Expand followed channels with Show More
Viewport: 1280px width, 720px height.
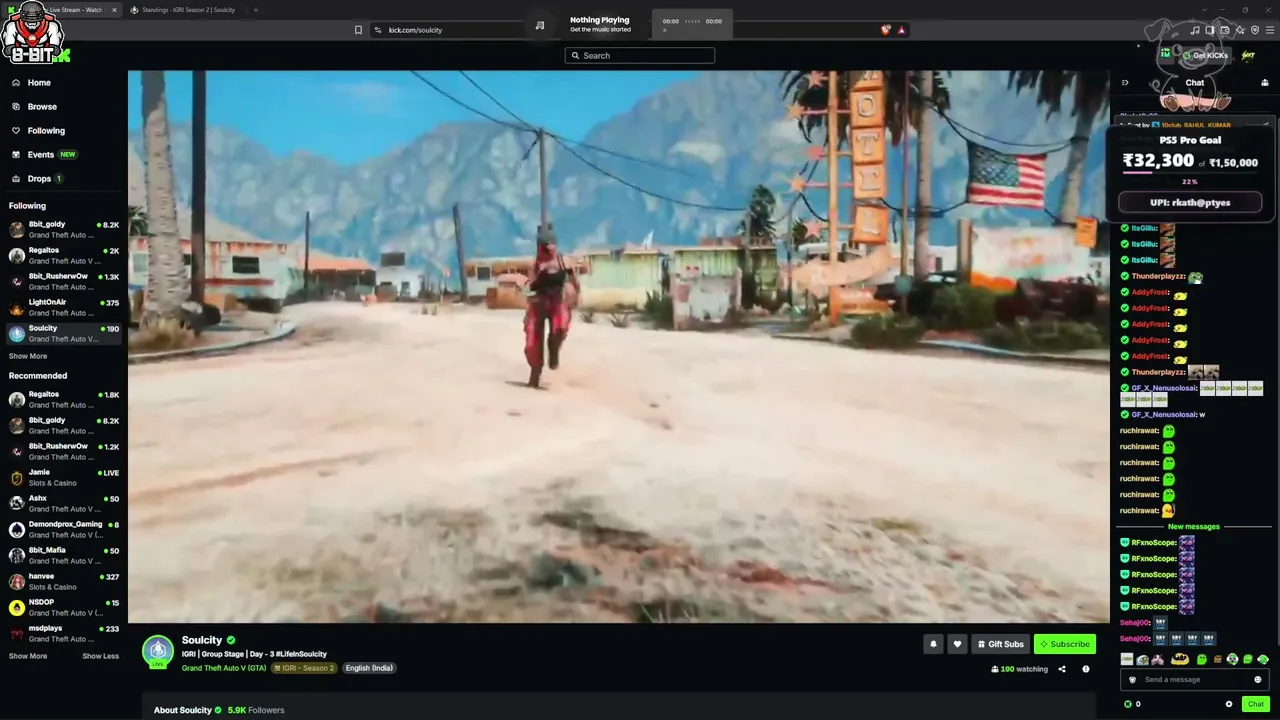click(x=28, y=356)
